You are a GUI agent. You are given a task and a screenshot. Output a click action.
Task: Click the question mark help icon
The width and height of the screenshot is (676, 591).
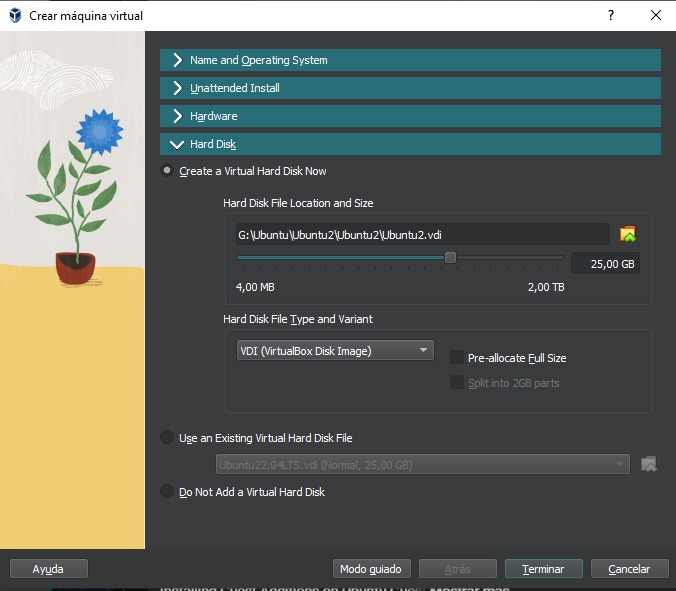pos(610,16)
